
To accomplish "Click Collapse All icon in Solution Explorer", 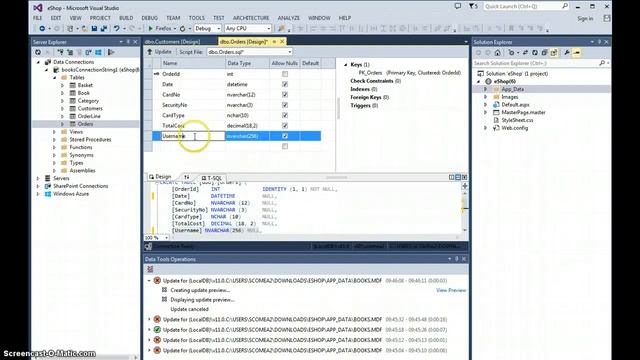I will (x=544, y=53).
